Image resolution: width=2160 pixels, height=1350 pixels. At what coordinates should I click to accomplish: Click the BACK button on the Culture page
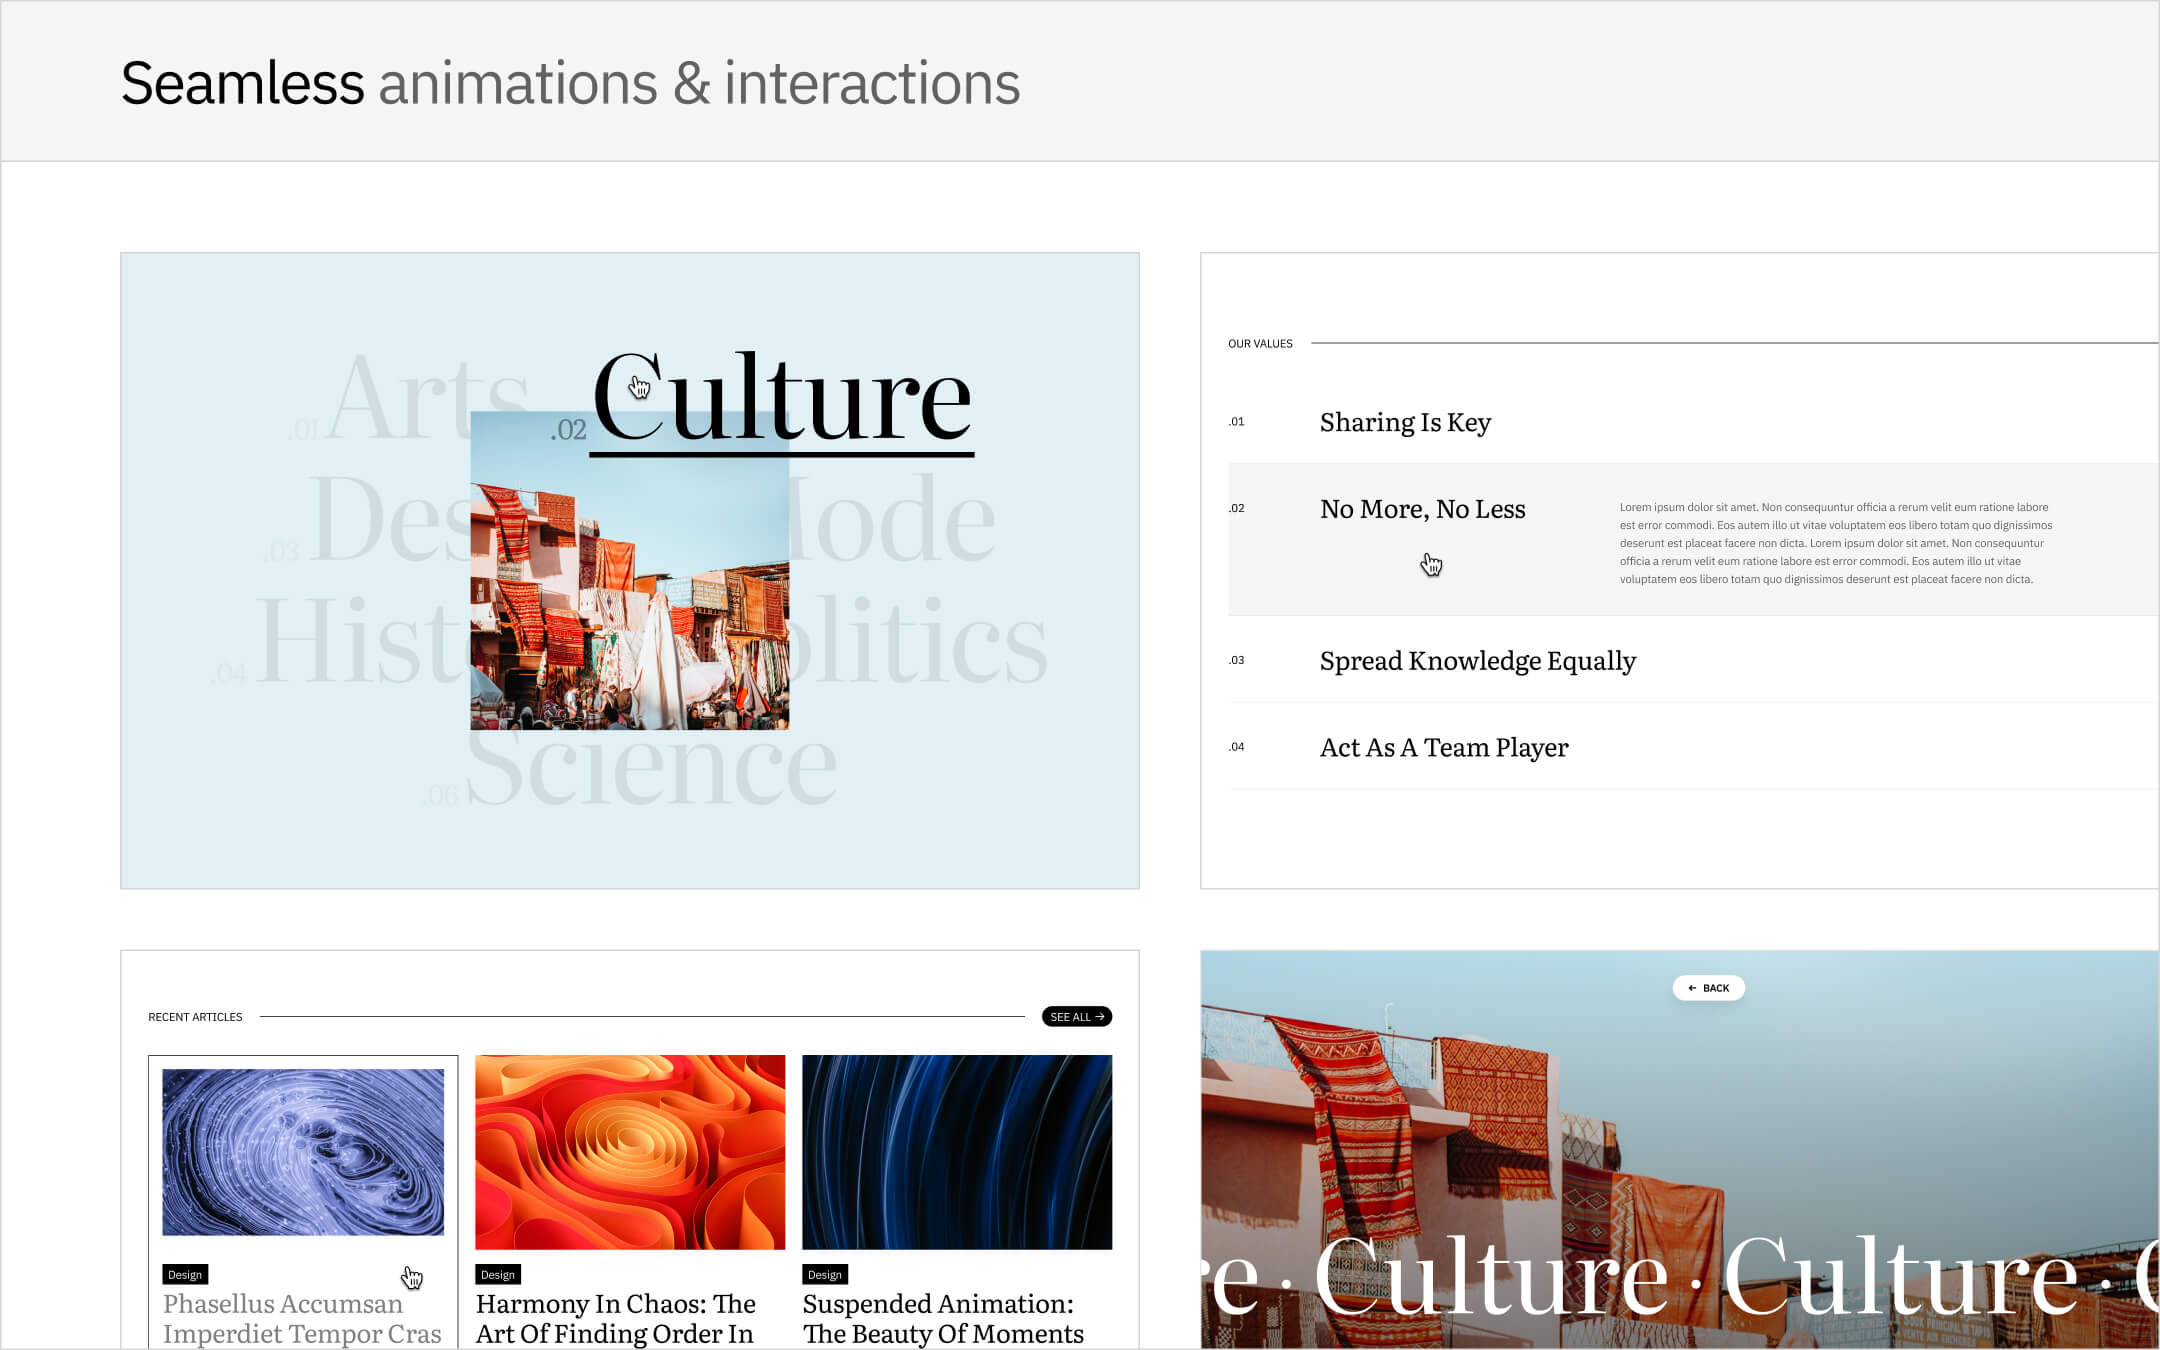pyautogui.click(x=1708, y=987)
